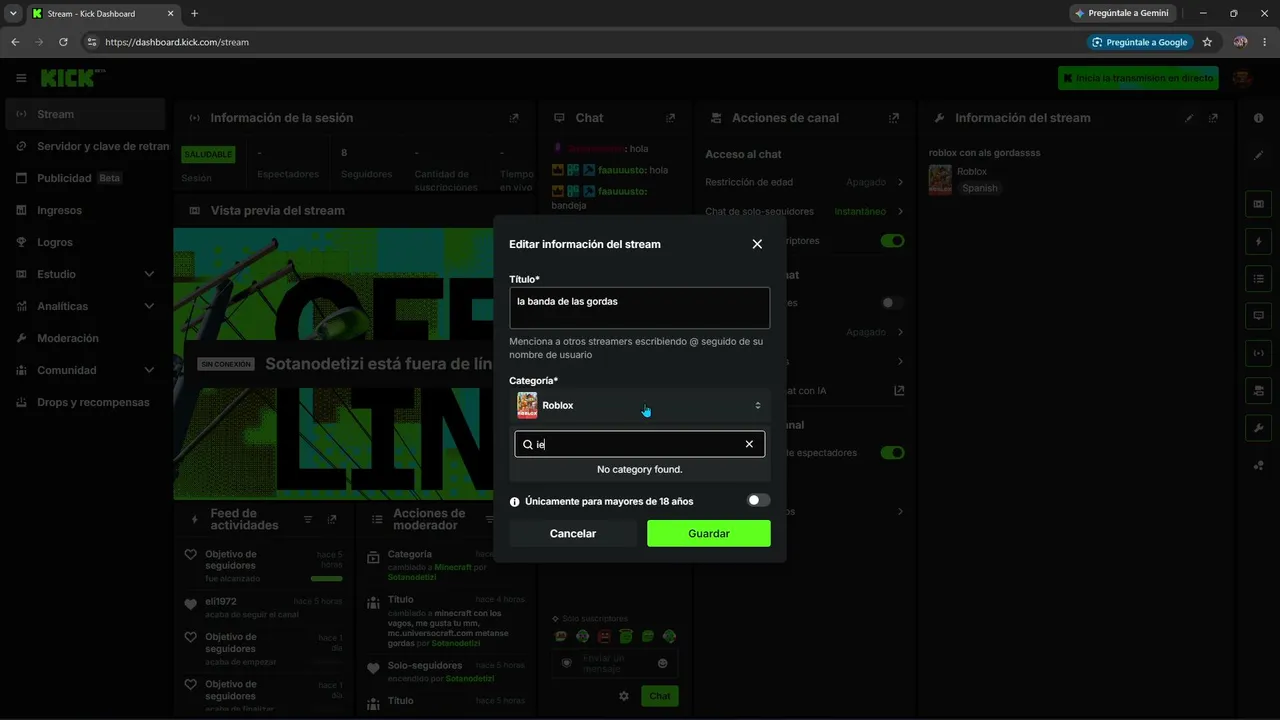Screen dimensions: 1280x720
Task: Edit stream info with the pencil icon in the Información del stream header
Action: (1189, 118)
